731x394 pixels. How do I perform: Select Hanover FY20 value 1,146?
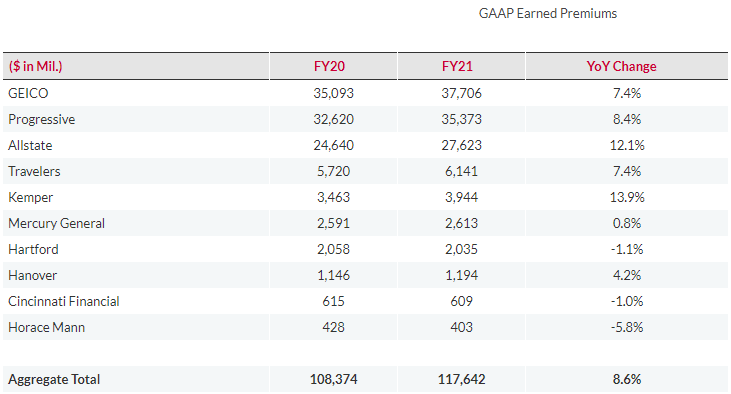click(x=333, y=276)
